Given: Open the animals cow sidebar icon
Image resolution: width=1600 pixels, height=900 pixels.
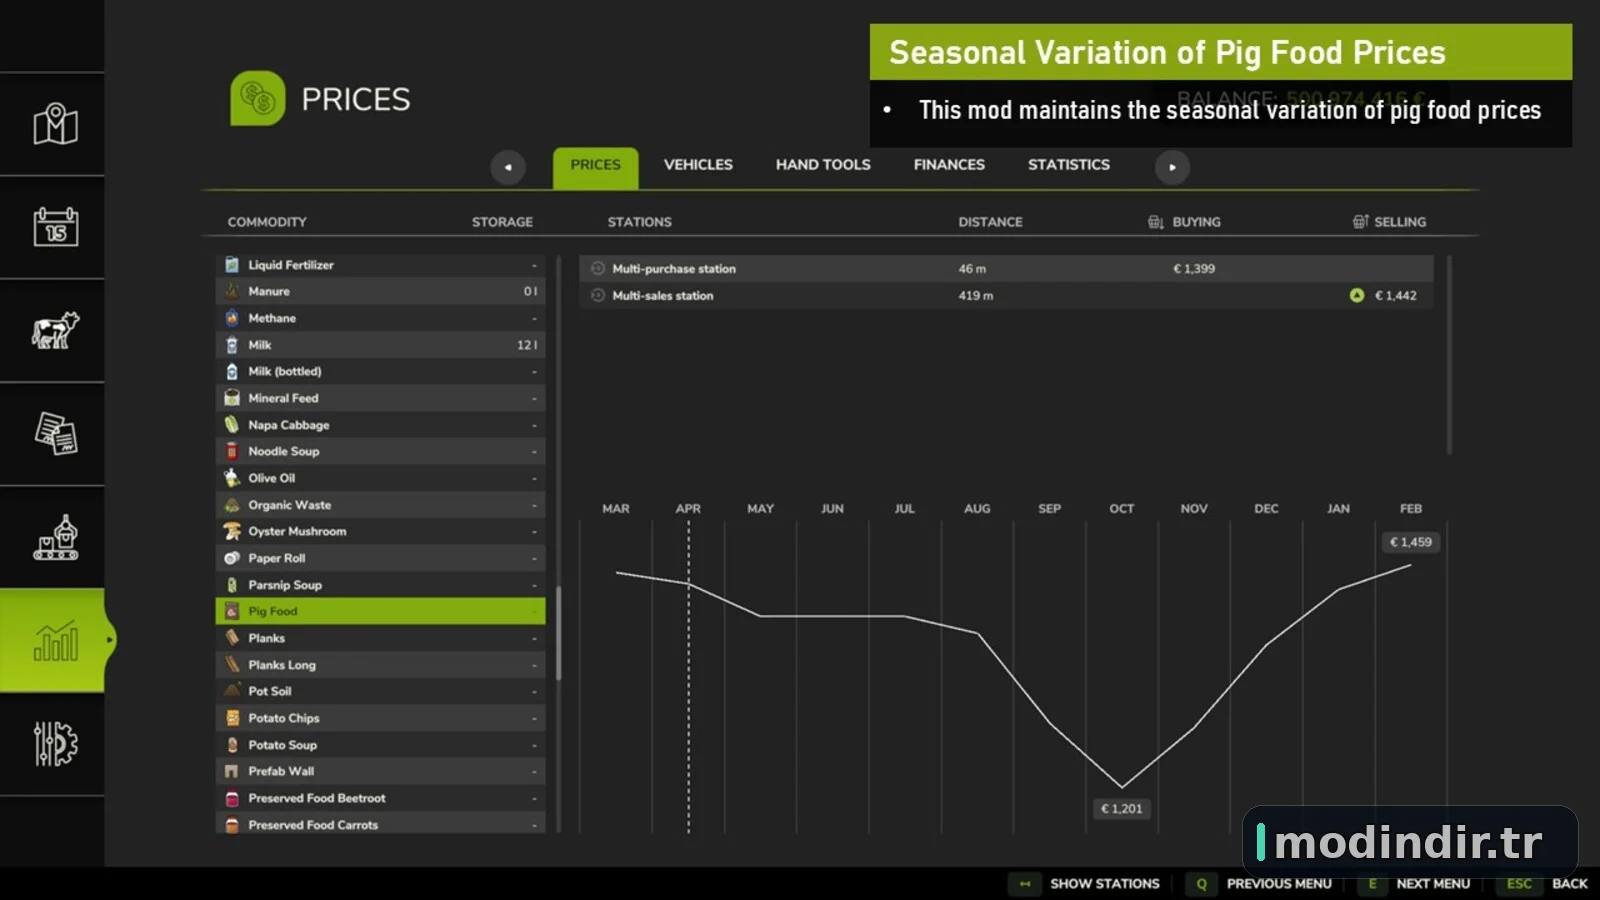Looking at the screenshot, I should point(55,331).
